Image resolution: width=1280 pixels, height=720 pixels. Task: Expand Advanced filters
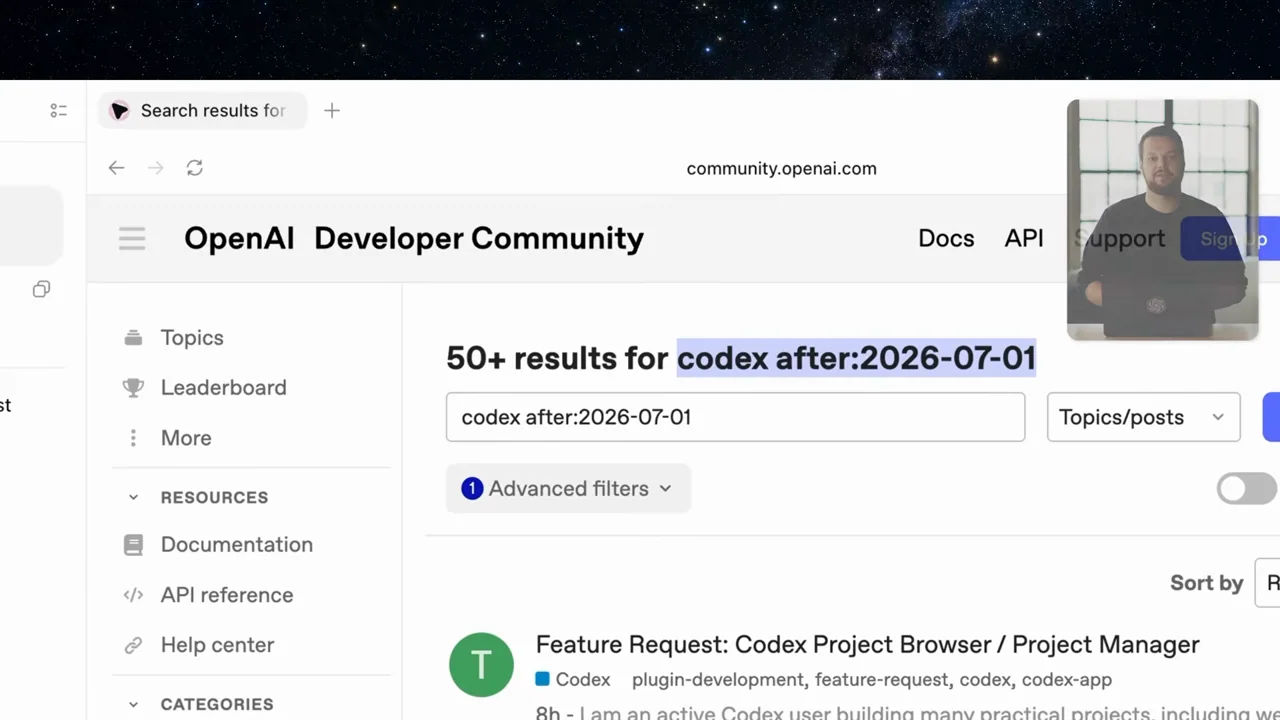568,488
